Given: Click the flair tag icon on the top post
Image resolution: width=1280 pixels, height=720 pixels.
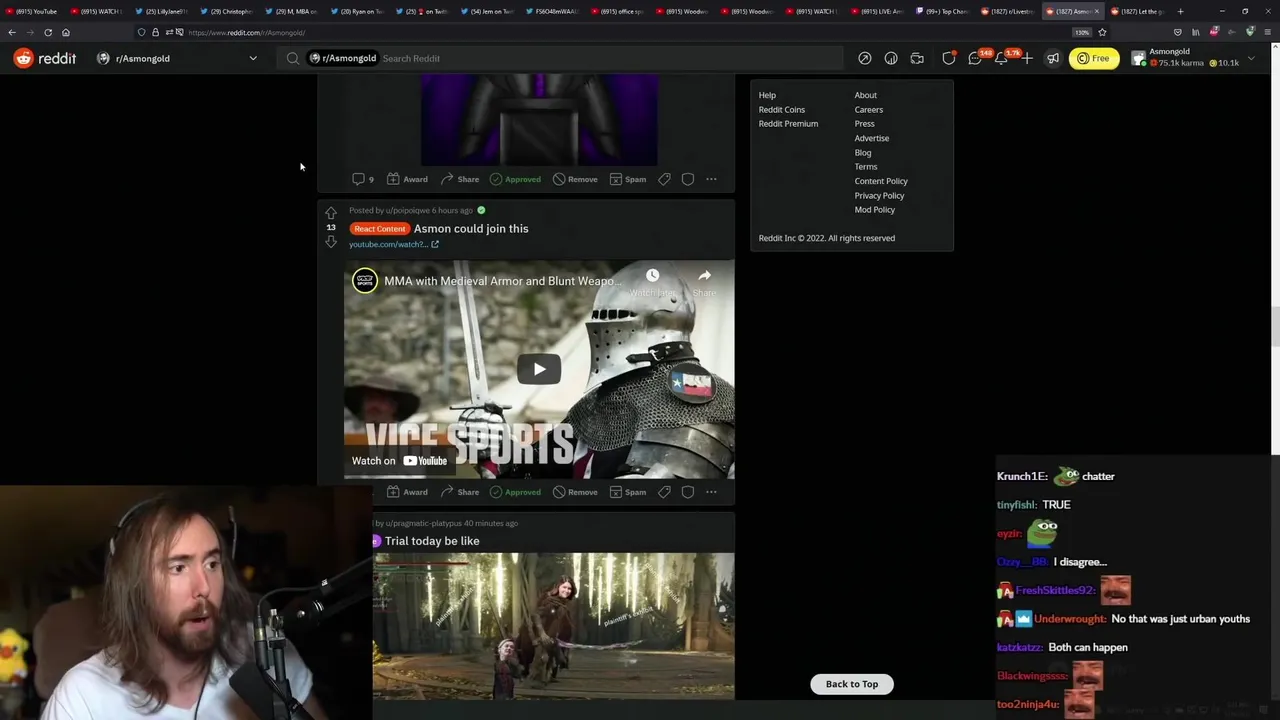Looking at the screenshot, I should 664,179.
